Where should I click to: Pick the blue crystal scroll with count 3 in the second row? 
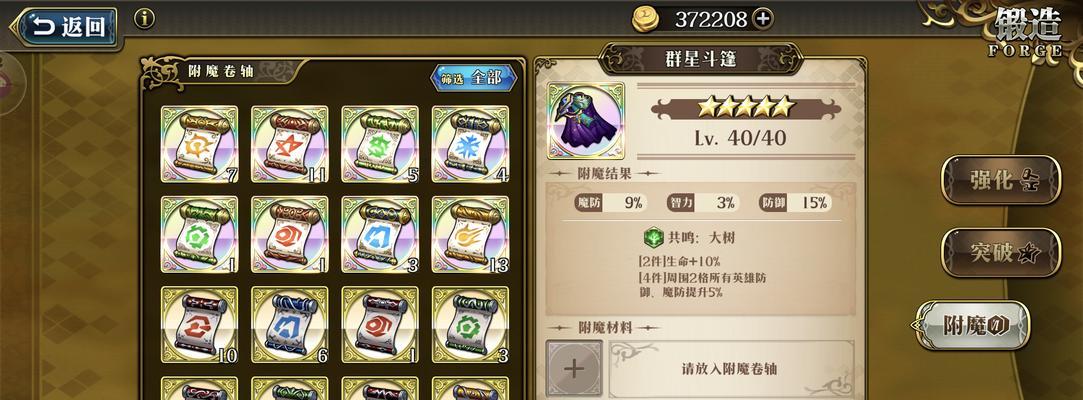pos(380,234)
